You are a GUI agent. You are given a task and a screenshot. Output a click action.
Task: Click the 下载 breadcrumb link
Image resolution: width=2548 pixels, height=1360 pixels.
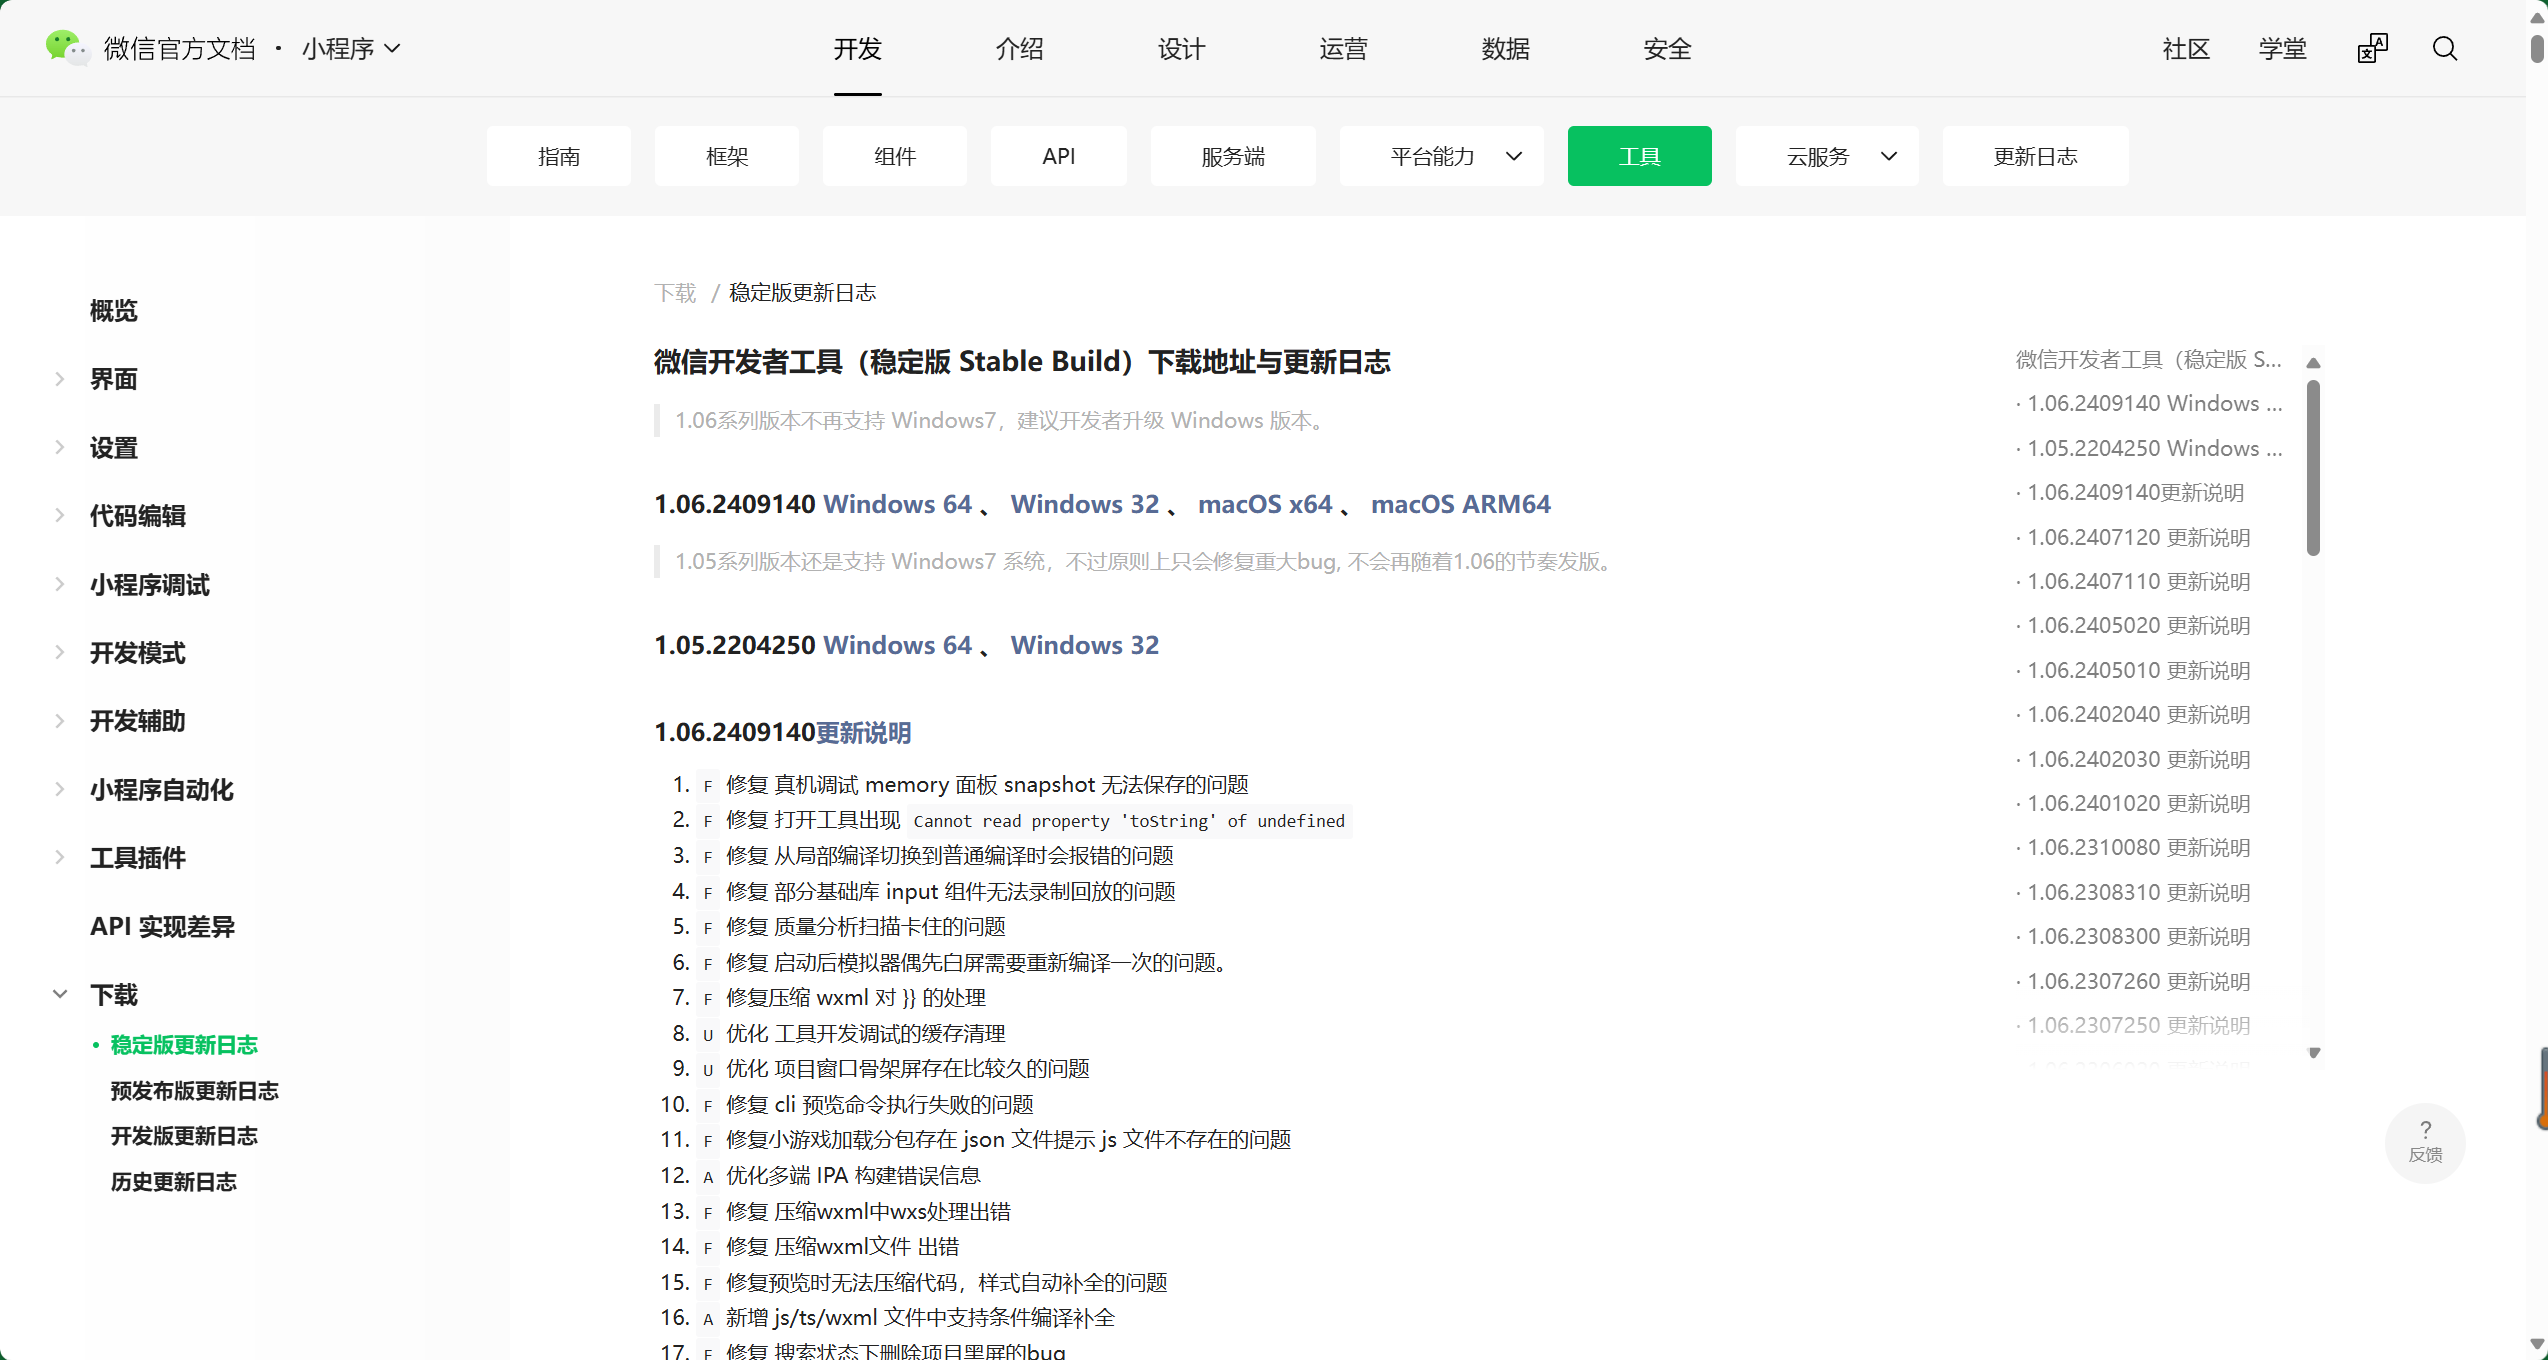pos(675,292)
